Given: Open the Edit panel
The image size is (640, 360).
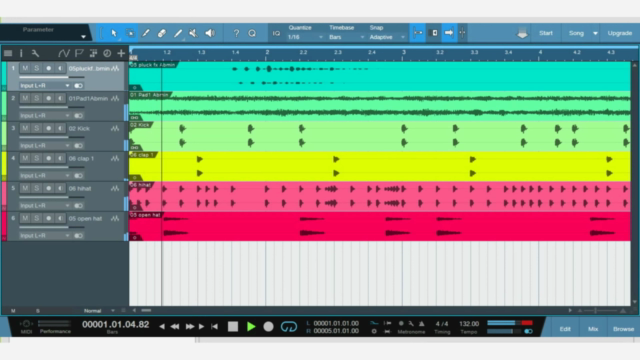Looking at the screenshot, I should click(565, 329).
